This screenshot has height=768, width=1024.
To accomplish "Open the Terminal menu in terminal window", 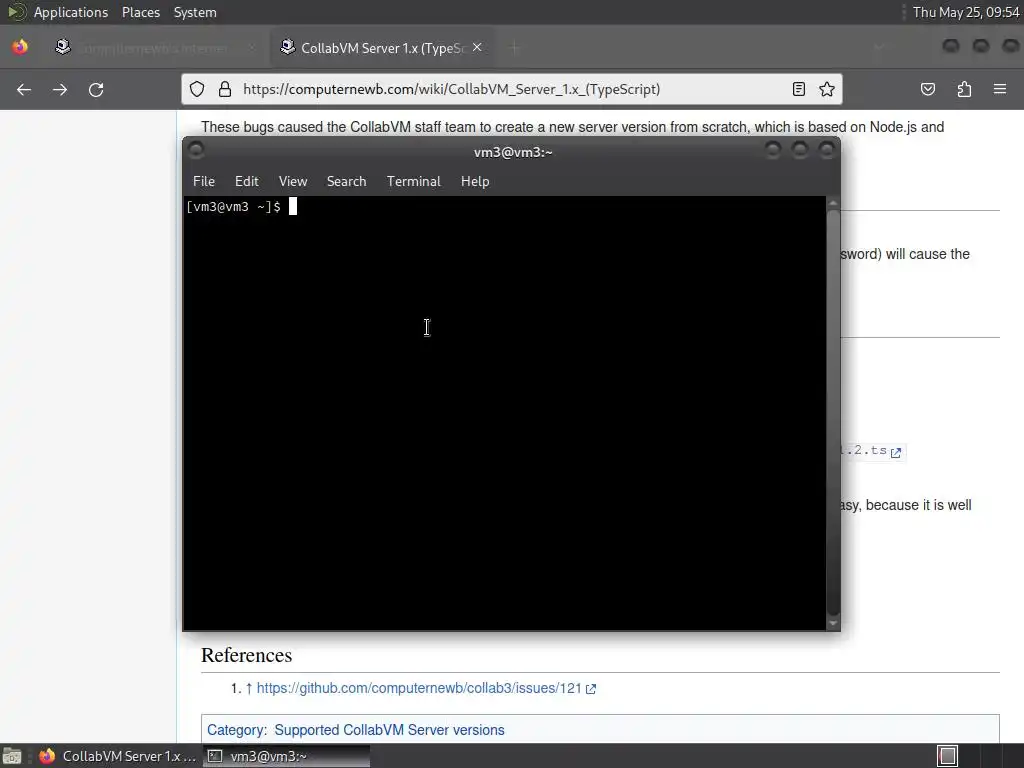I will point(413,182).
